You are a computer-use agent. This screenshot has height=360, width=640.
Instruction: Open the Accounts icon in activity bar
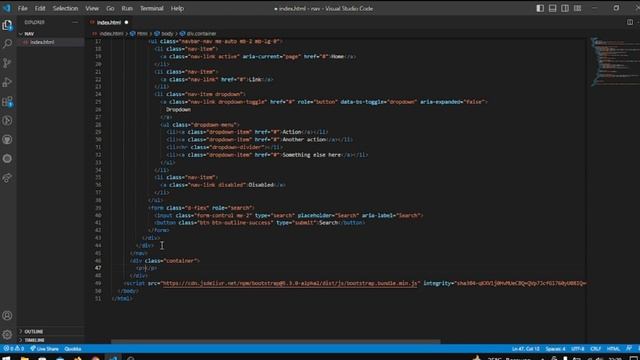pyautogui.click(x=7, y=316)
